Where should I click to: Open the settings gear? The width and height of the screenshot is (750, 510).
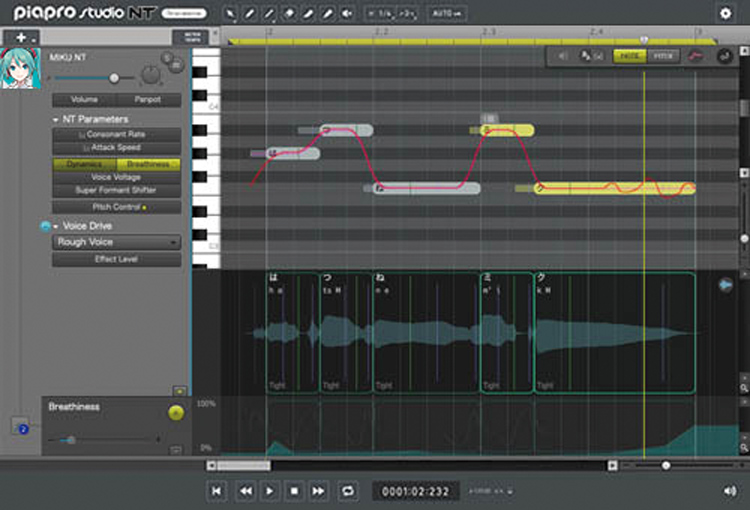(725, 13)
